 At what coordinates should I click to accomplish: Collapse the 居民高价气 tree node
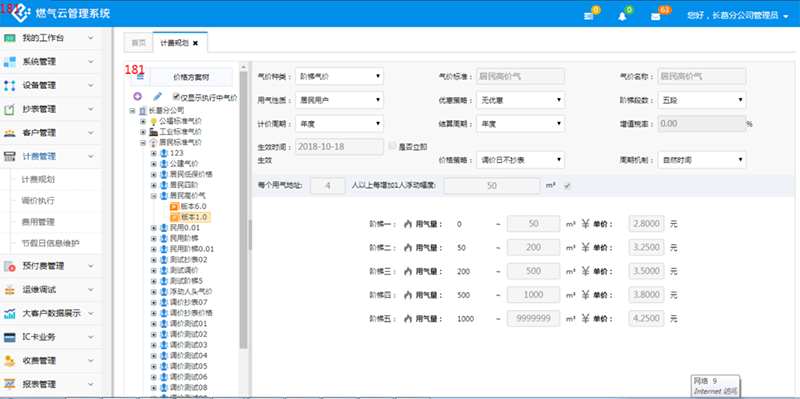pyautogui.click(x=154, y=196)
